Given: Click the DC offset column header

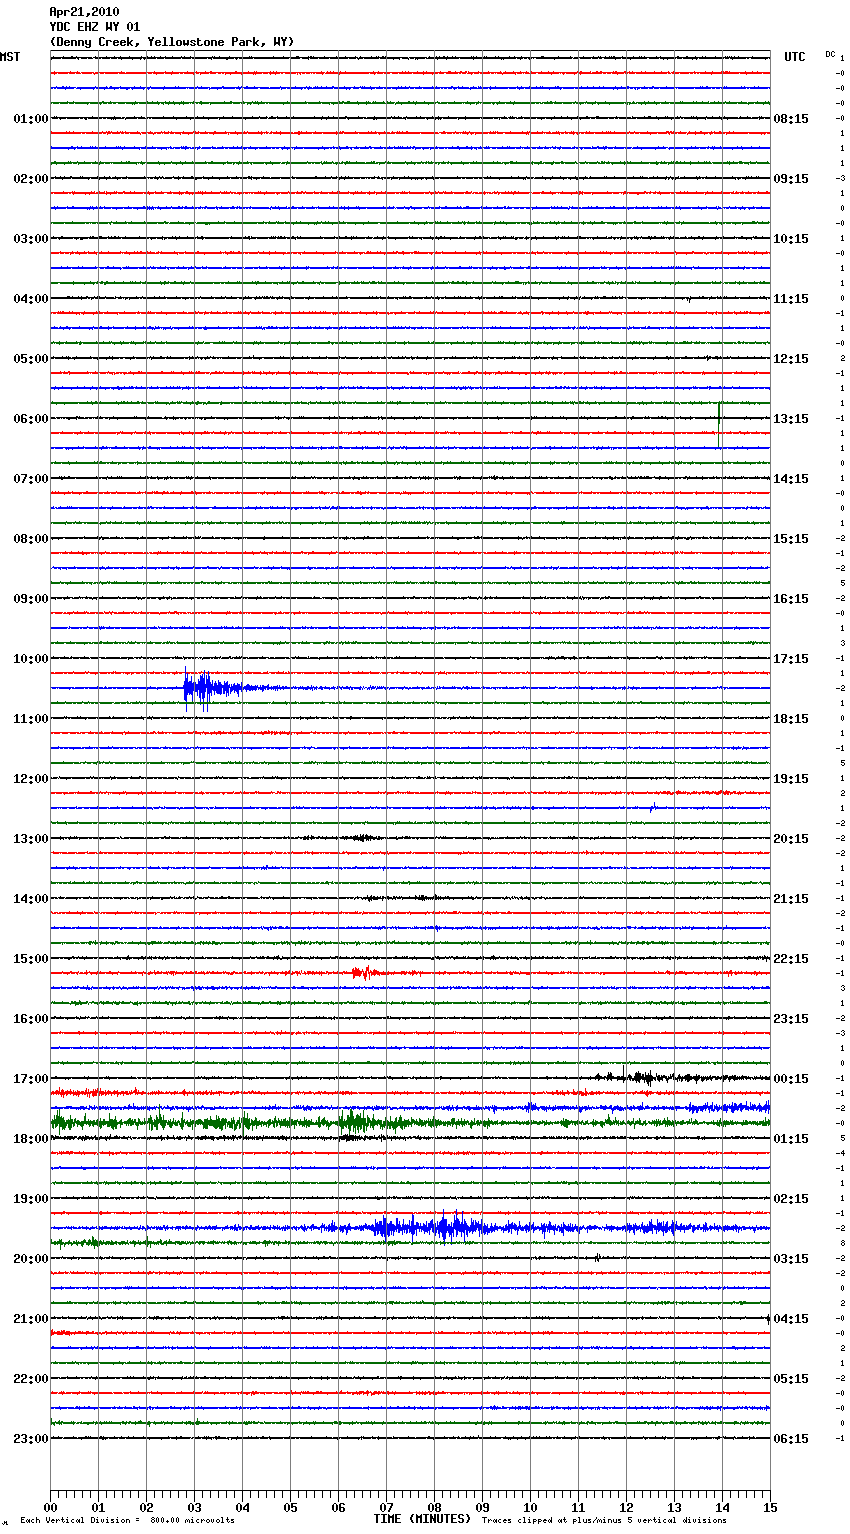Looking at the screenshot, I should click(x=830, y=54).
